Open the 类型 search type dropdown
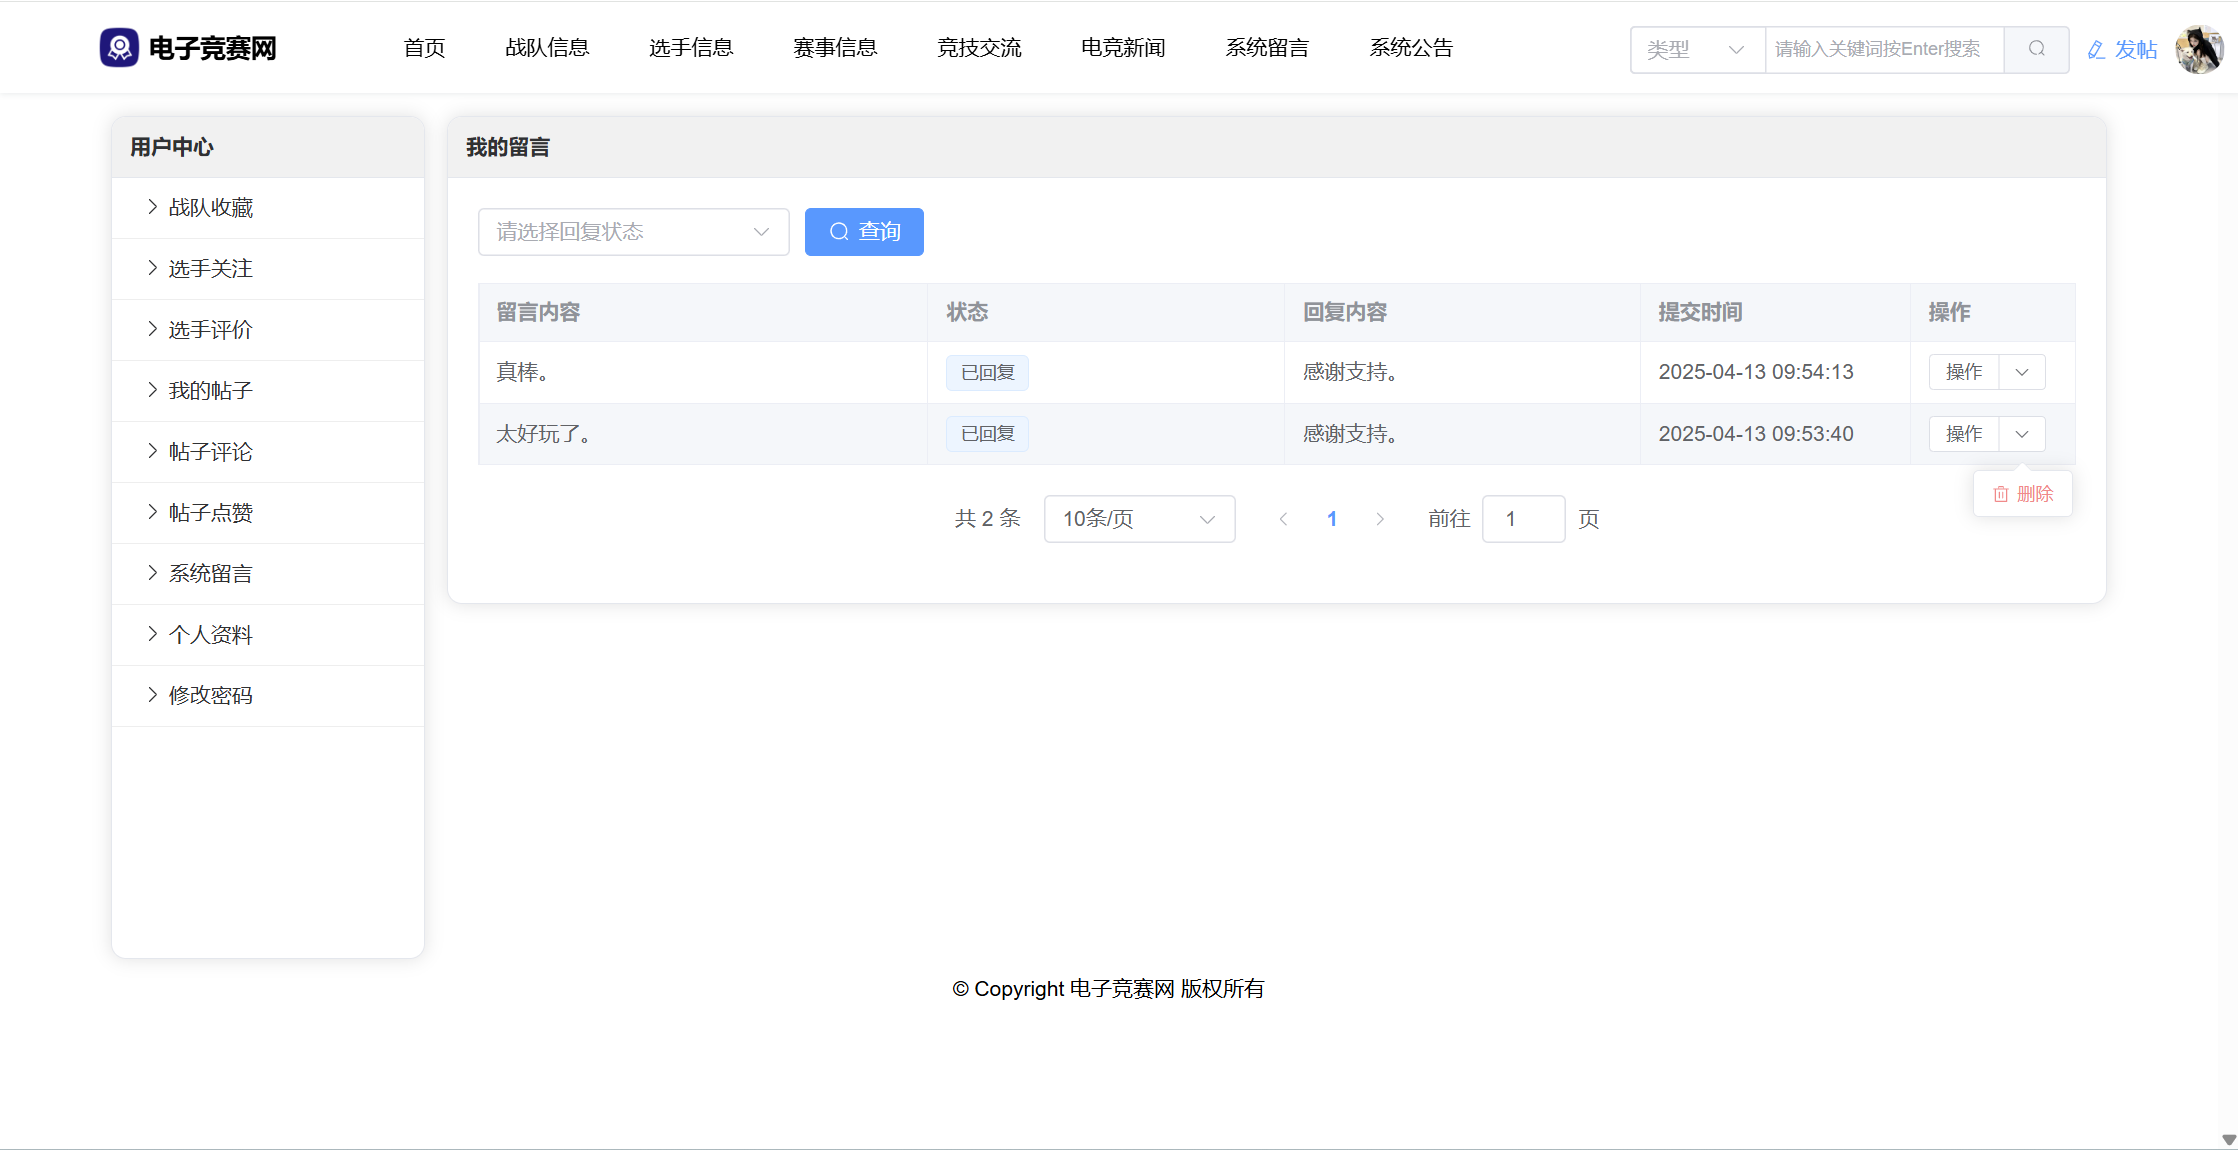Screen dimensions: 2238x1150 [1696, 49]
